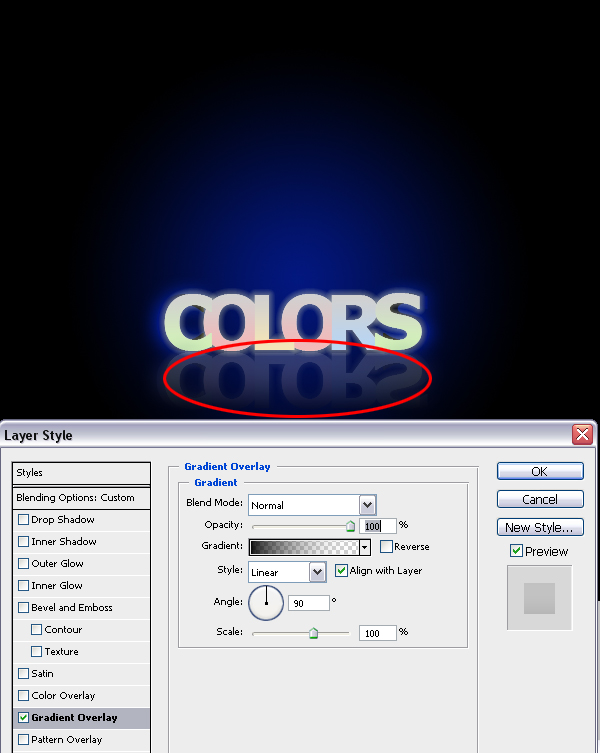
Task: Uncheck Align with Layer
Action: pyautogui.click(x=341, y=571)
